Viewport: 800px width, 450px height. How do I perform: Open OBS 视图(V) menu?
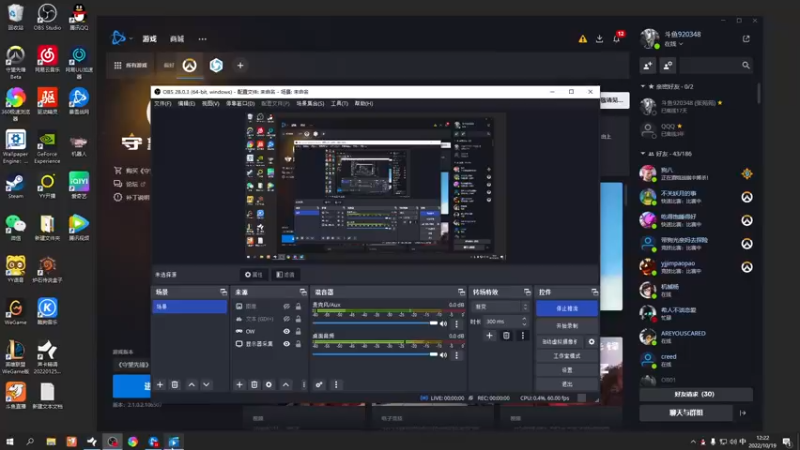coord(210,104)
